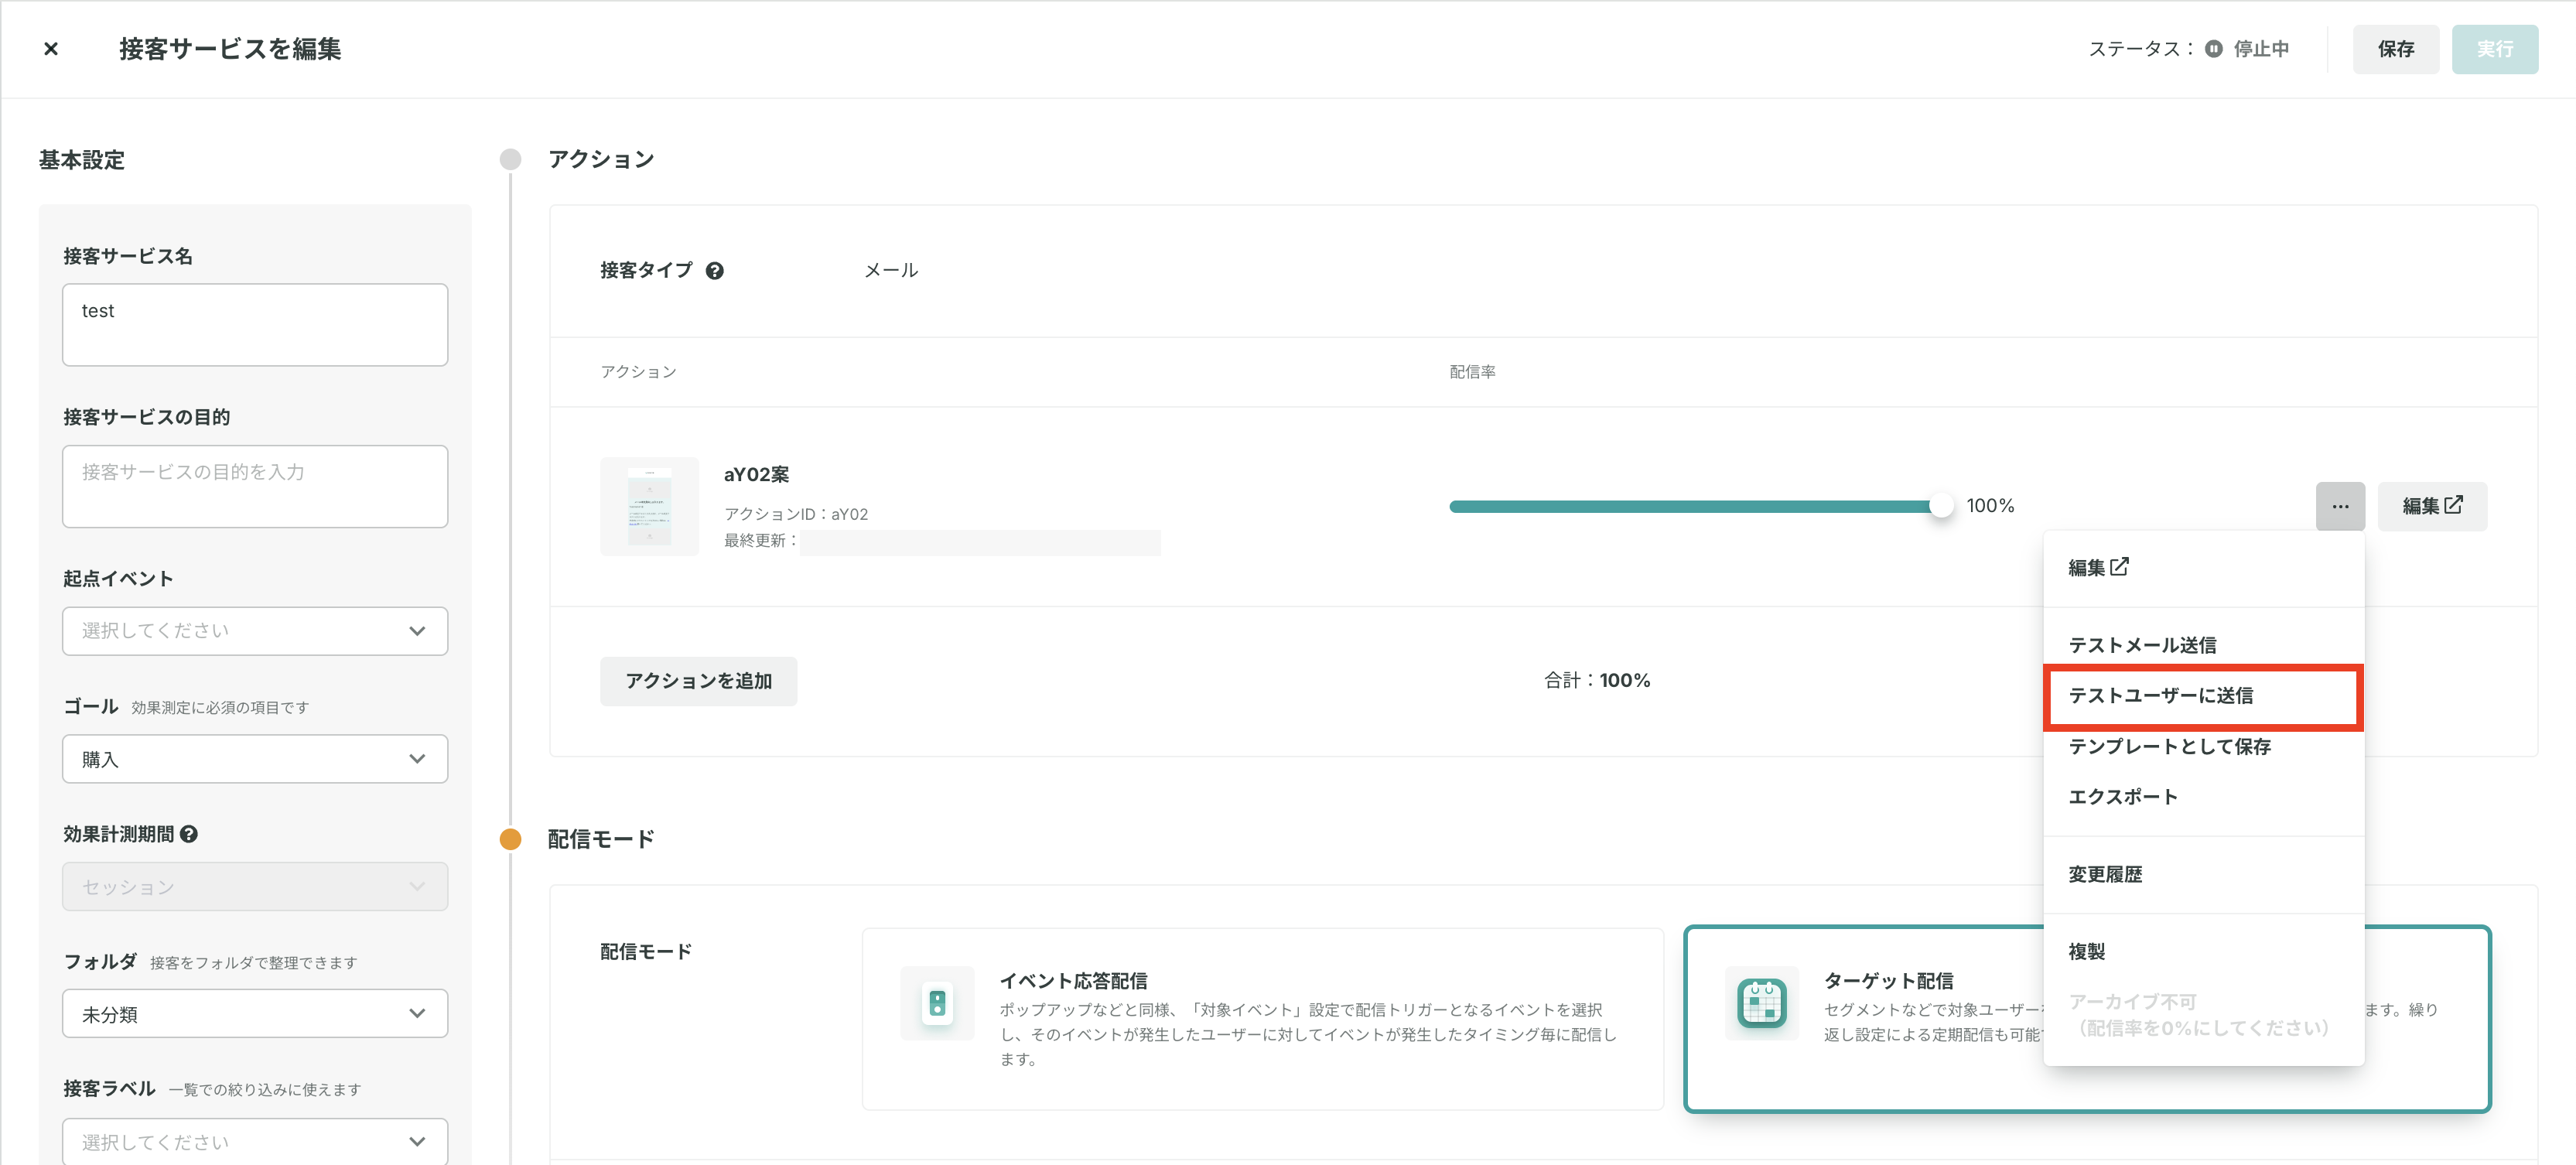Click the 停止中 pause status icon
2576x1165 pixels.
click(2213, 49)
